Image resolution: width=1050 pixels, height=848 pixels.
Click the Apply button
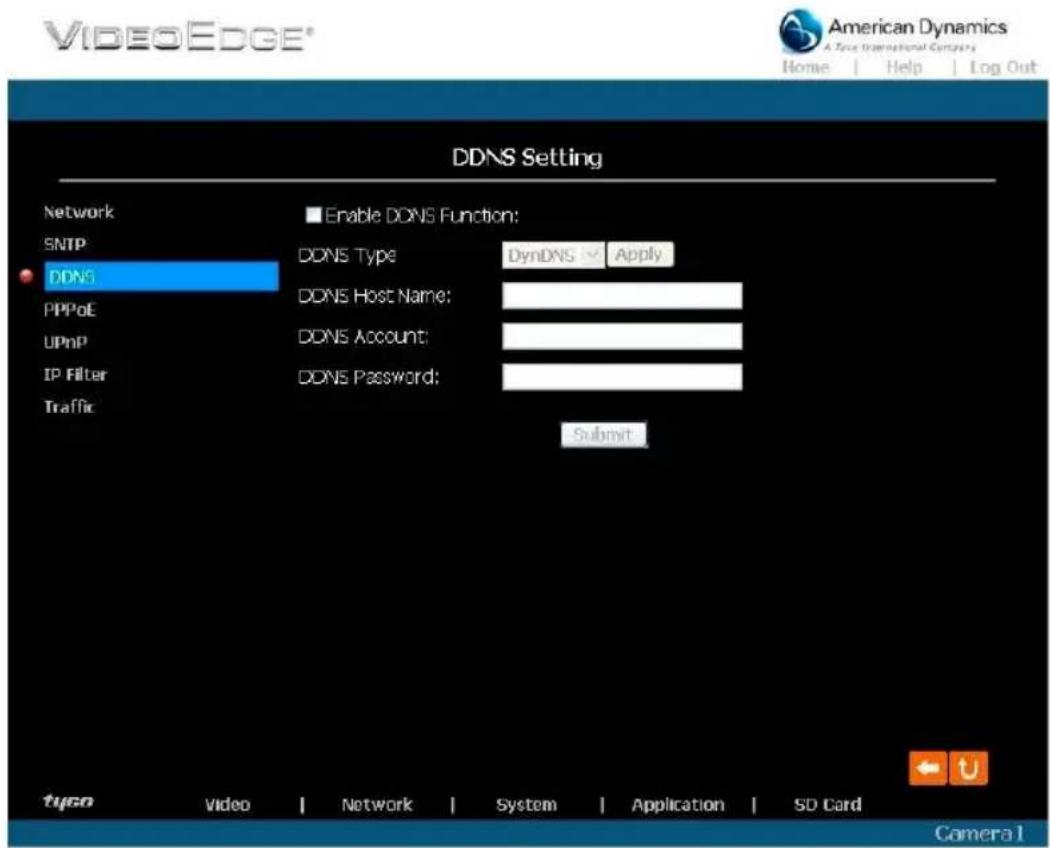click(640, 255)
